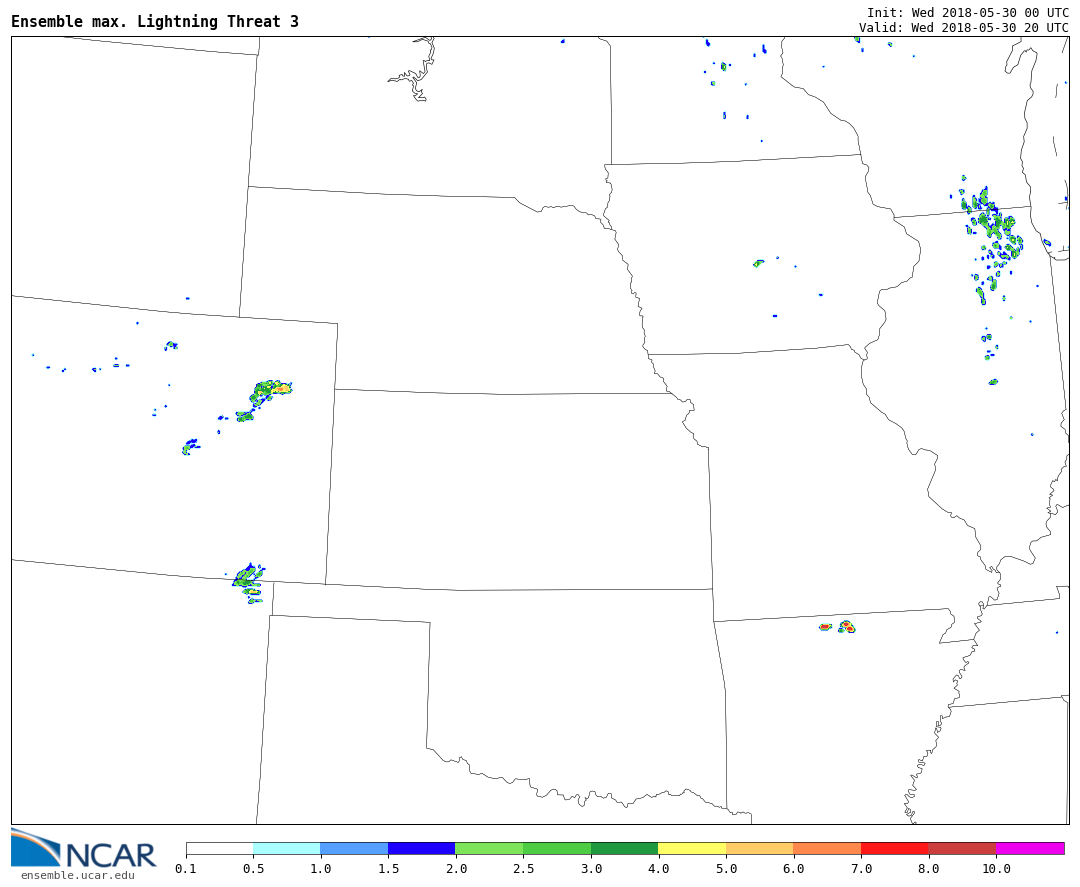The height and width of the screenshot is (887, 1080).
Task: Click the storm cluster on the Colorado–New Mexico border
Action: point(247,580)
